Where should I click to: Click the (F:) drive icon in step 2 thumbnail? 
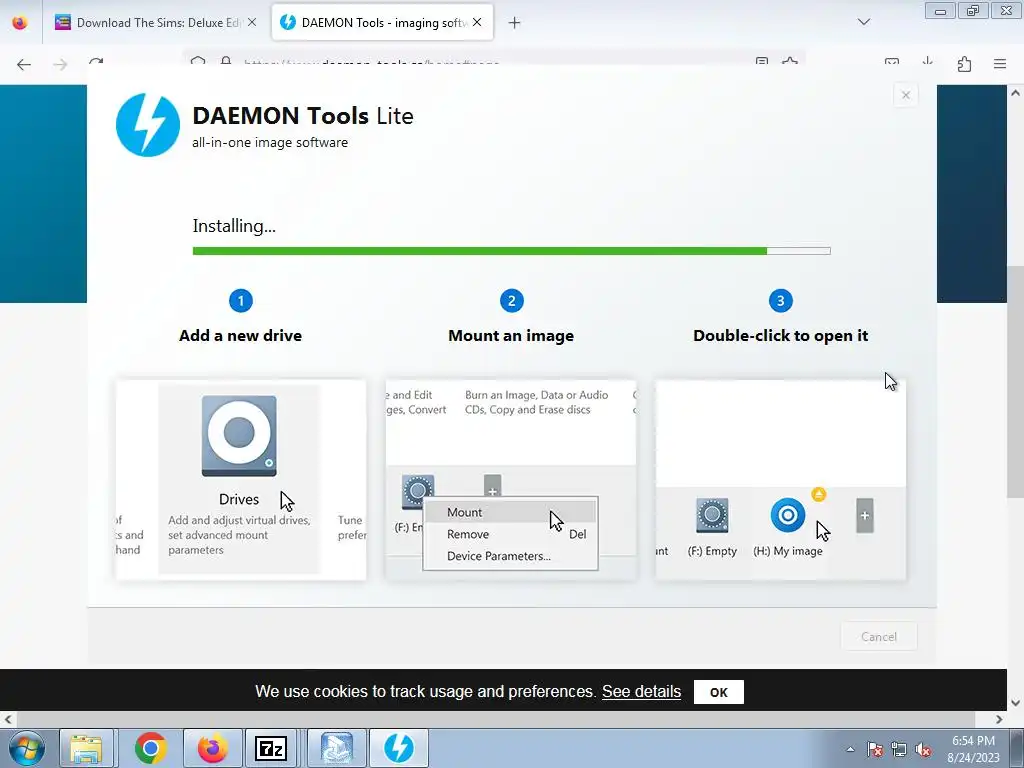[418, 492]
